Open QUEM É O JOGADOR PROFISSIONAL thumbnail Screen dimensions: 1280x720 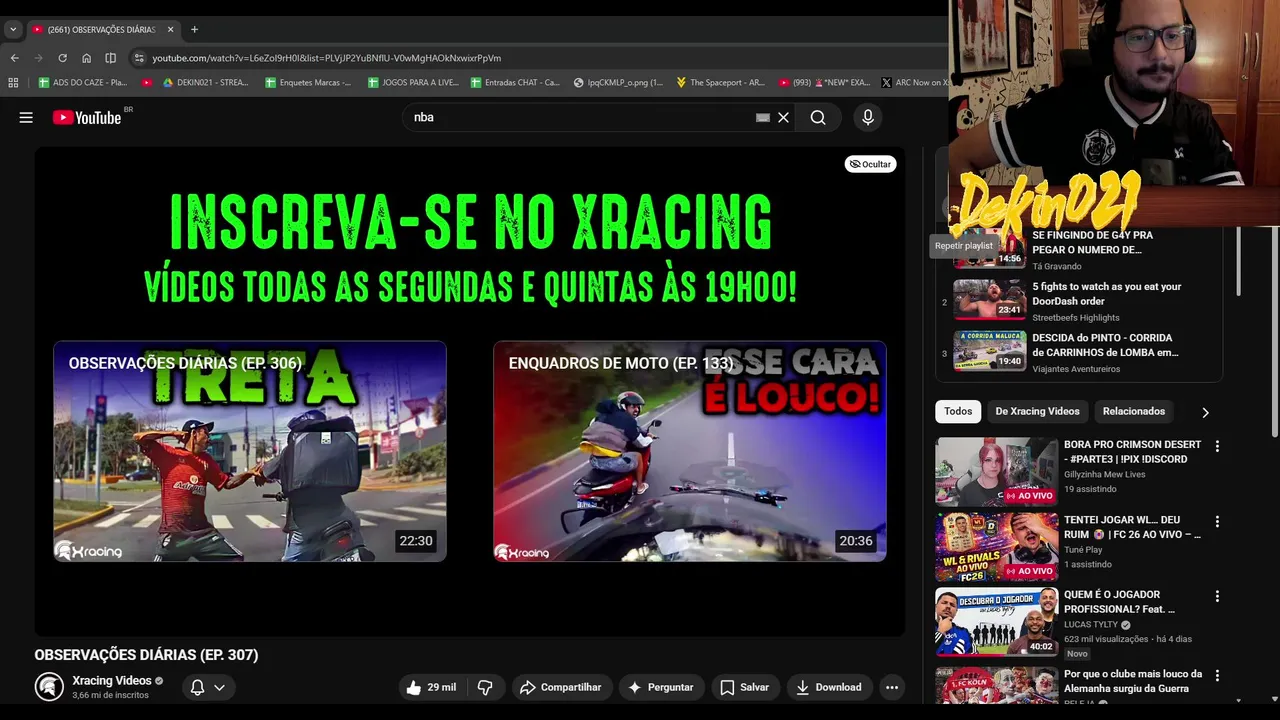coord(996,622)
